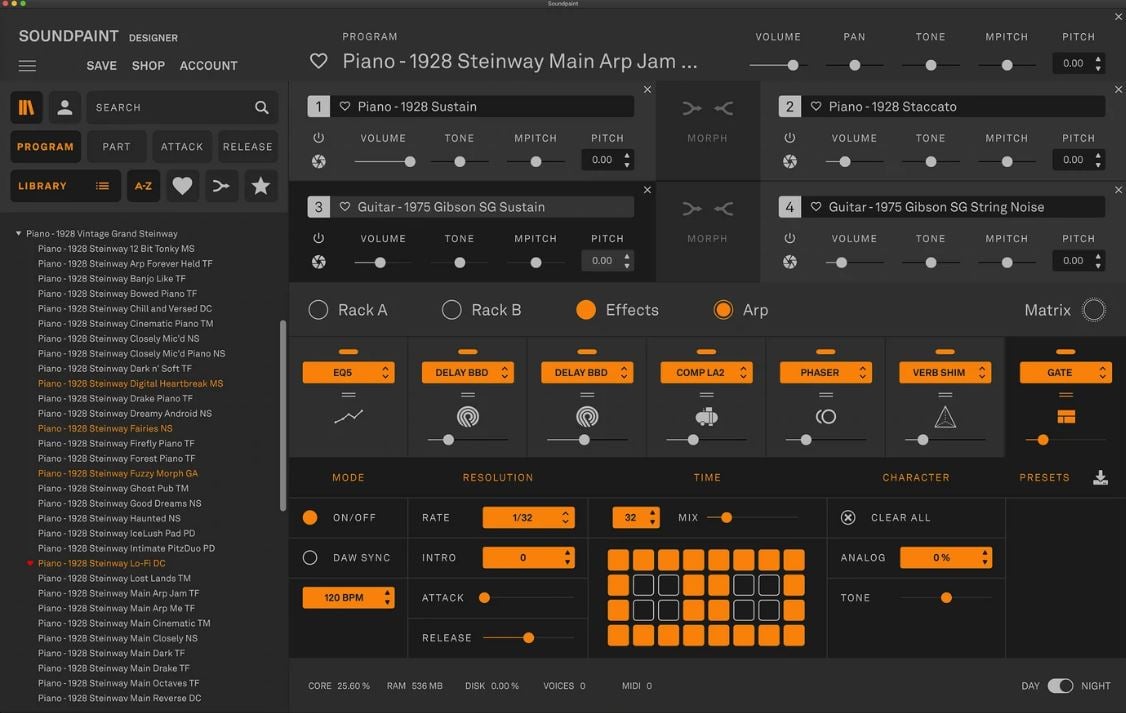Viewport: 1126px width, 713px height.
Task: Open the hamburger menu under Soundpaint logo
Action: click(x=27, y=66)
